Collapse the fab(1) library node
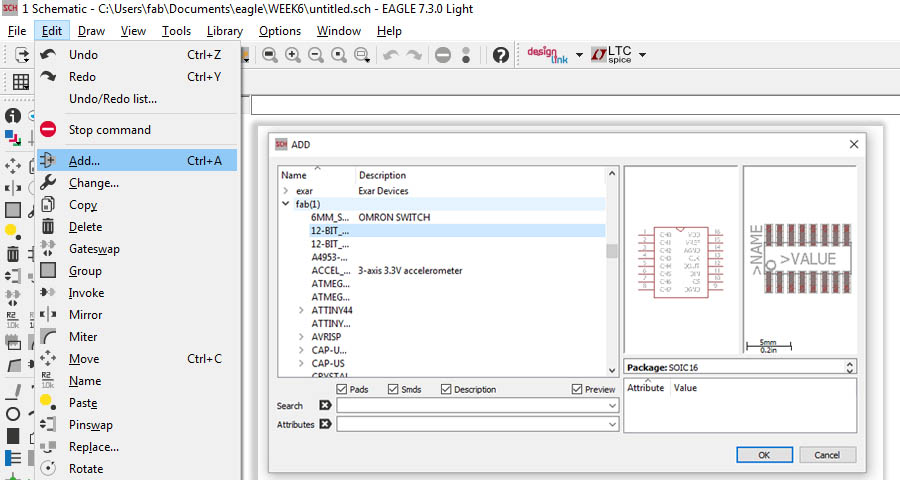The image size is (900, 480). [286, 204]
